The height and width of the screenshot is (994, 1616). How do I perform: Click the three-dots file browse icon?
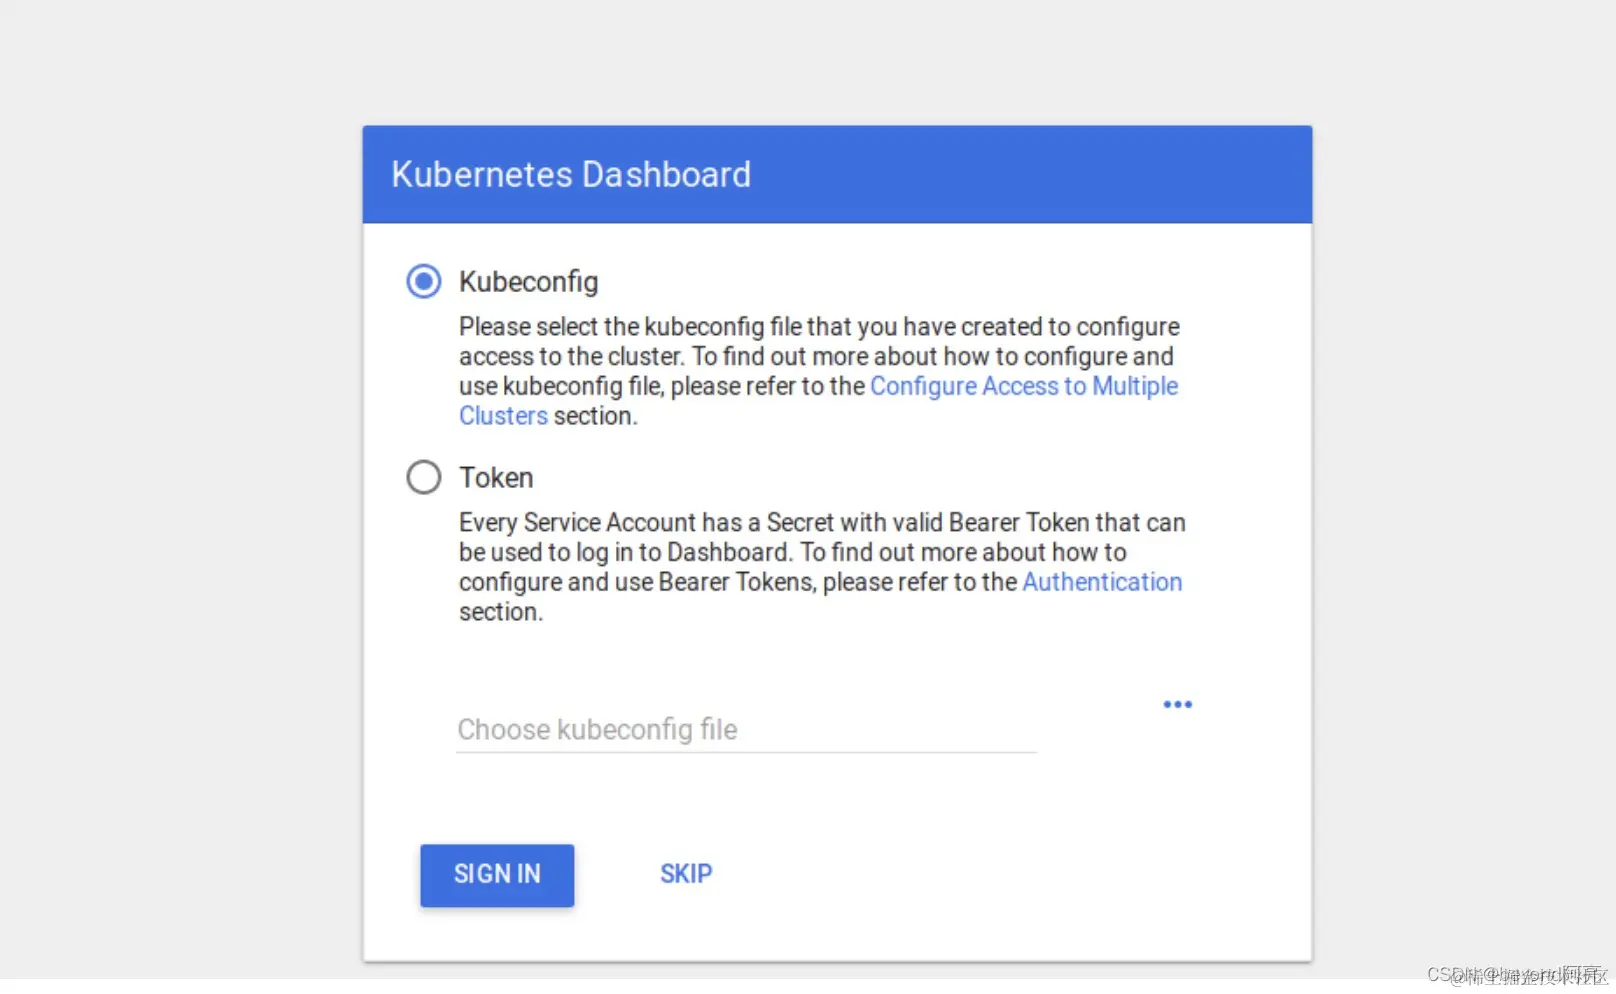point(1177,705)
